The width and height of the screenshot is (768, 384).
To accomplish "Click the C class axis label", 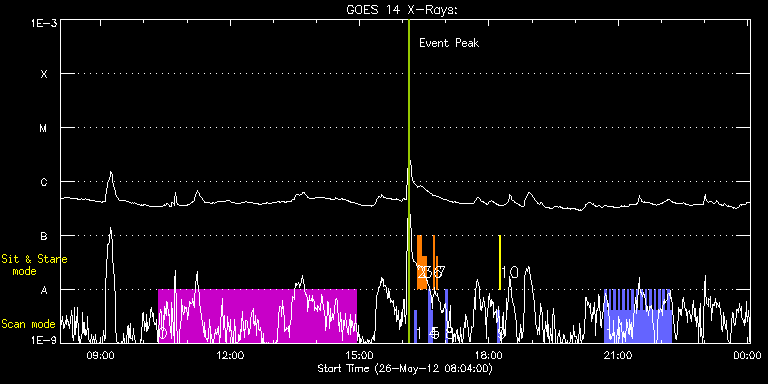I will click(44, 182).
